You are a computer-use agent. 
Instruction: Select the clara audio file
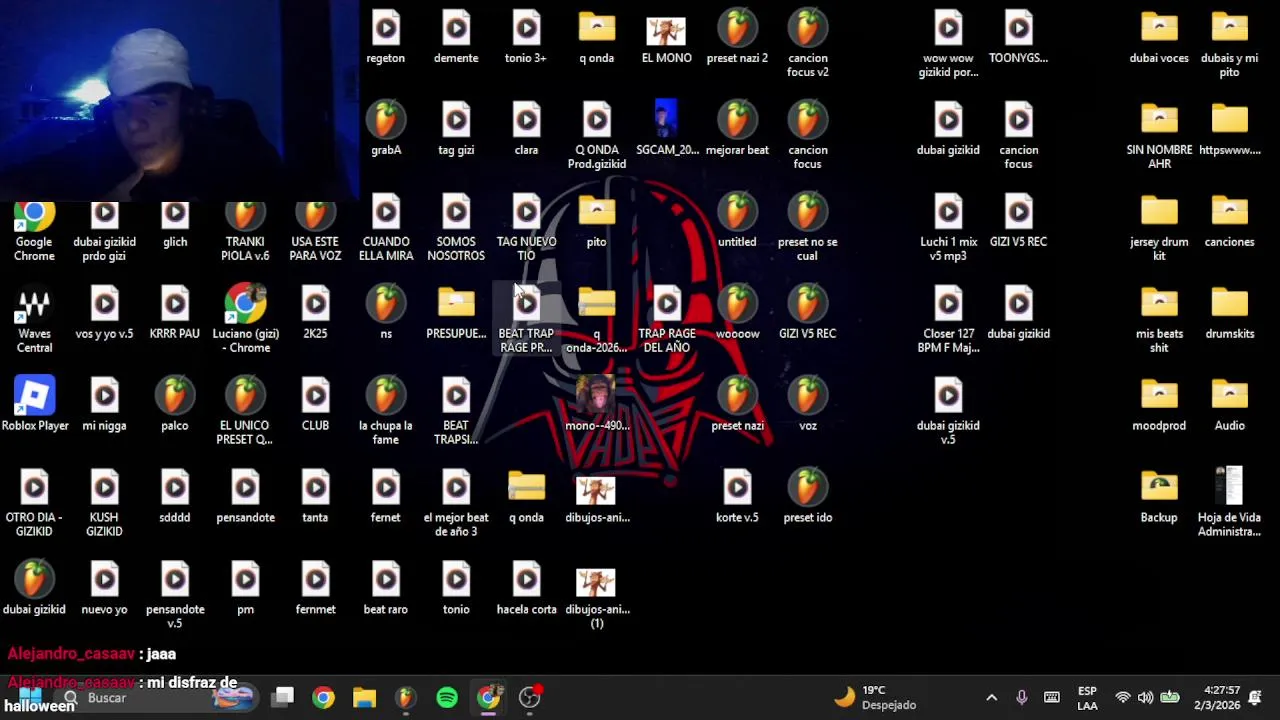(x=526, y=130)
